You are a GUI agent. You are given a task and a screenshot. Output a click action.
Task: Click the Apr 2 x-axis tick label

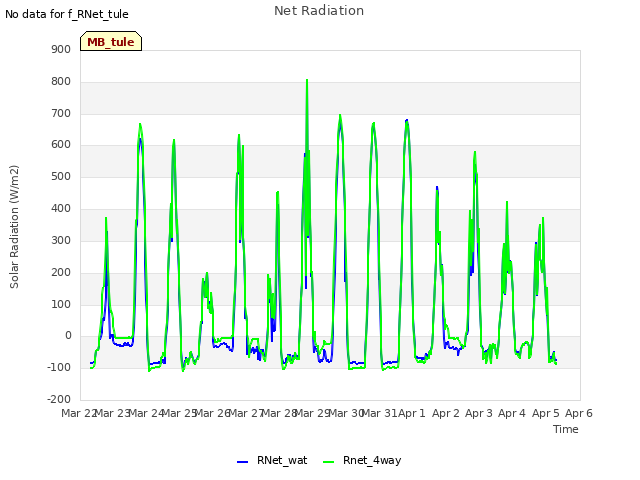(446, 413)
